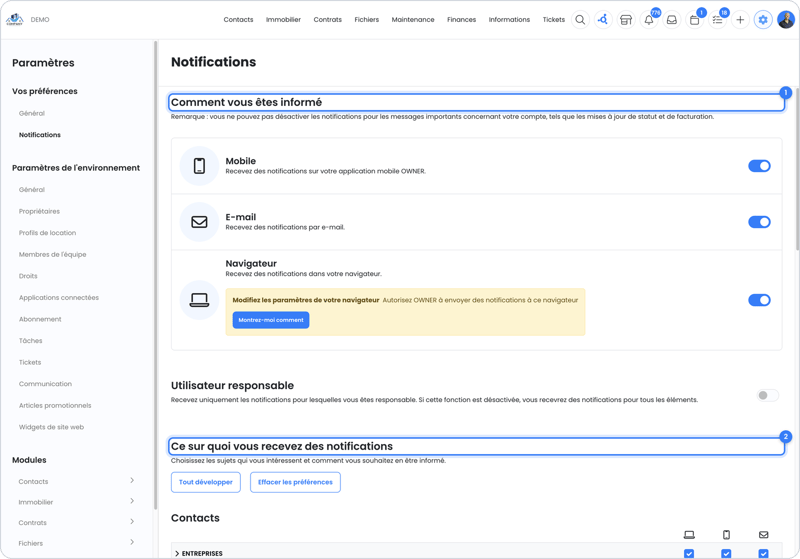
Task: Click the laptop icon beside Navigateur
Action: coord(199,300)
